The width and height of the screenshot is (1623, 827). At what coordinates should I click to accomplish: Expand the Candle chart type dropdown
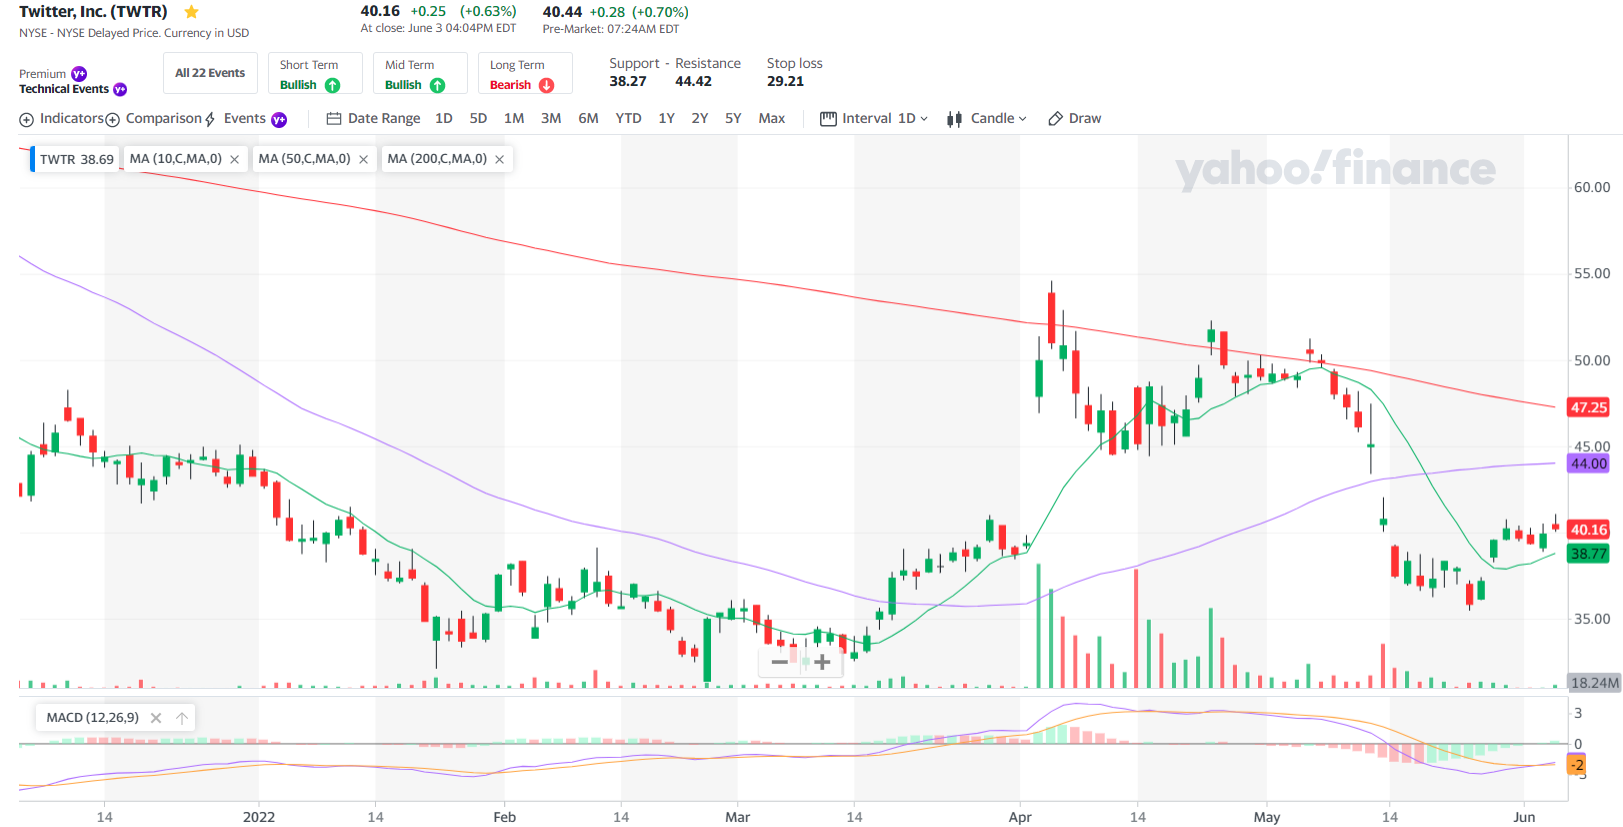[1022, 119]
